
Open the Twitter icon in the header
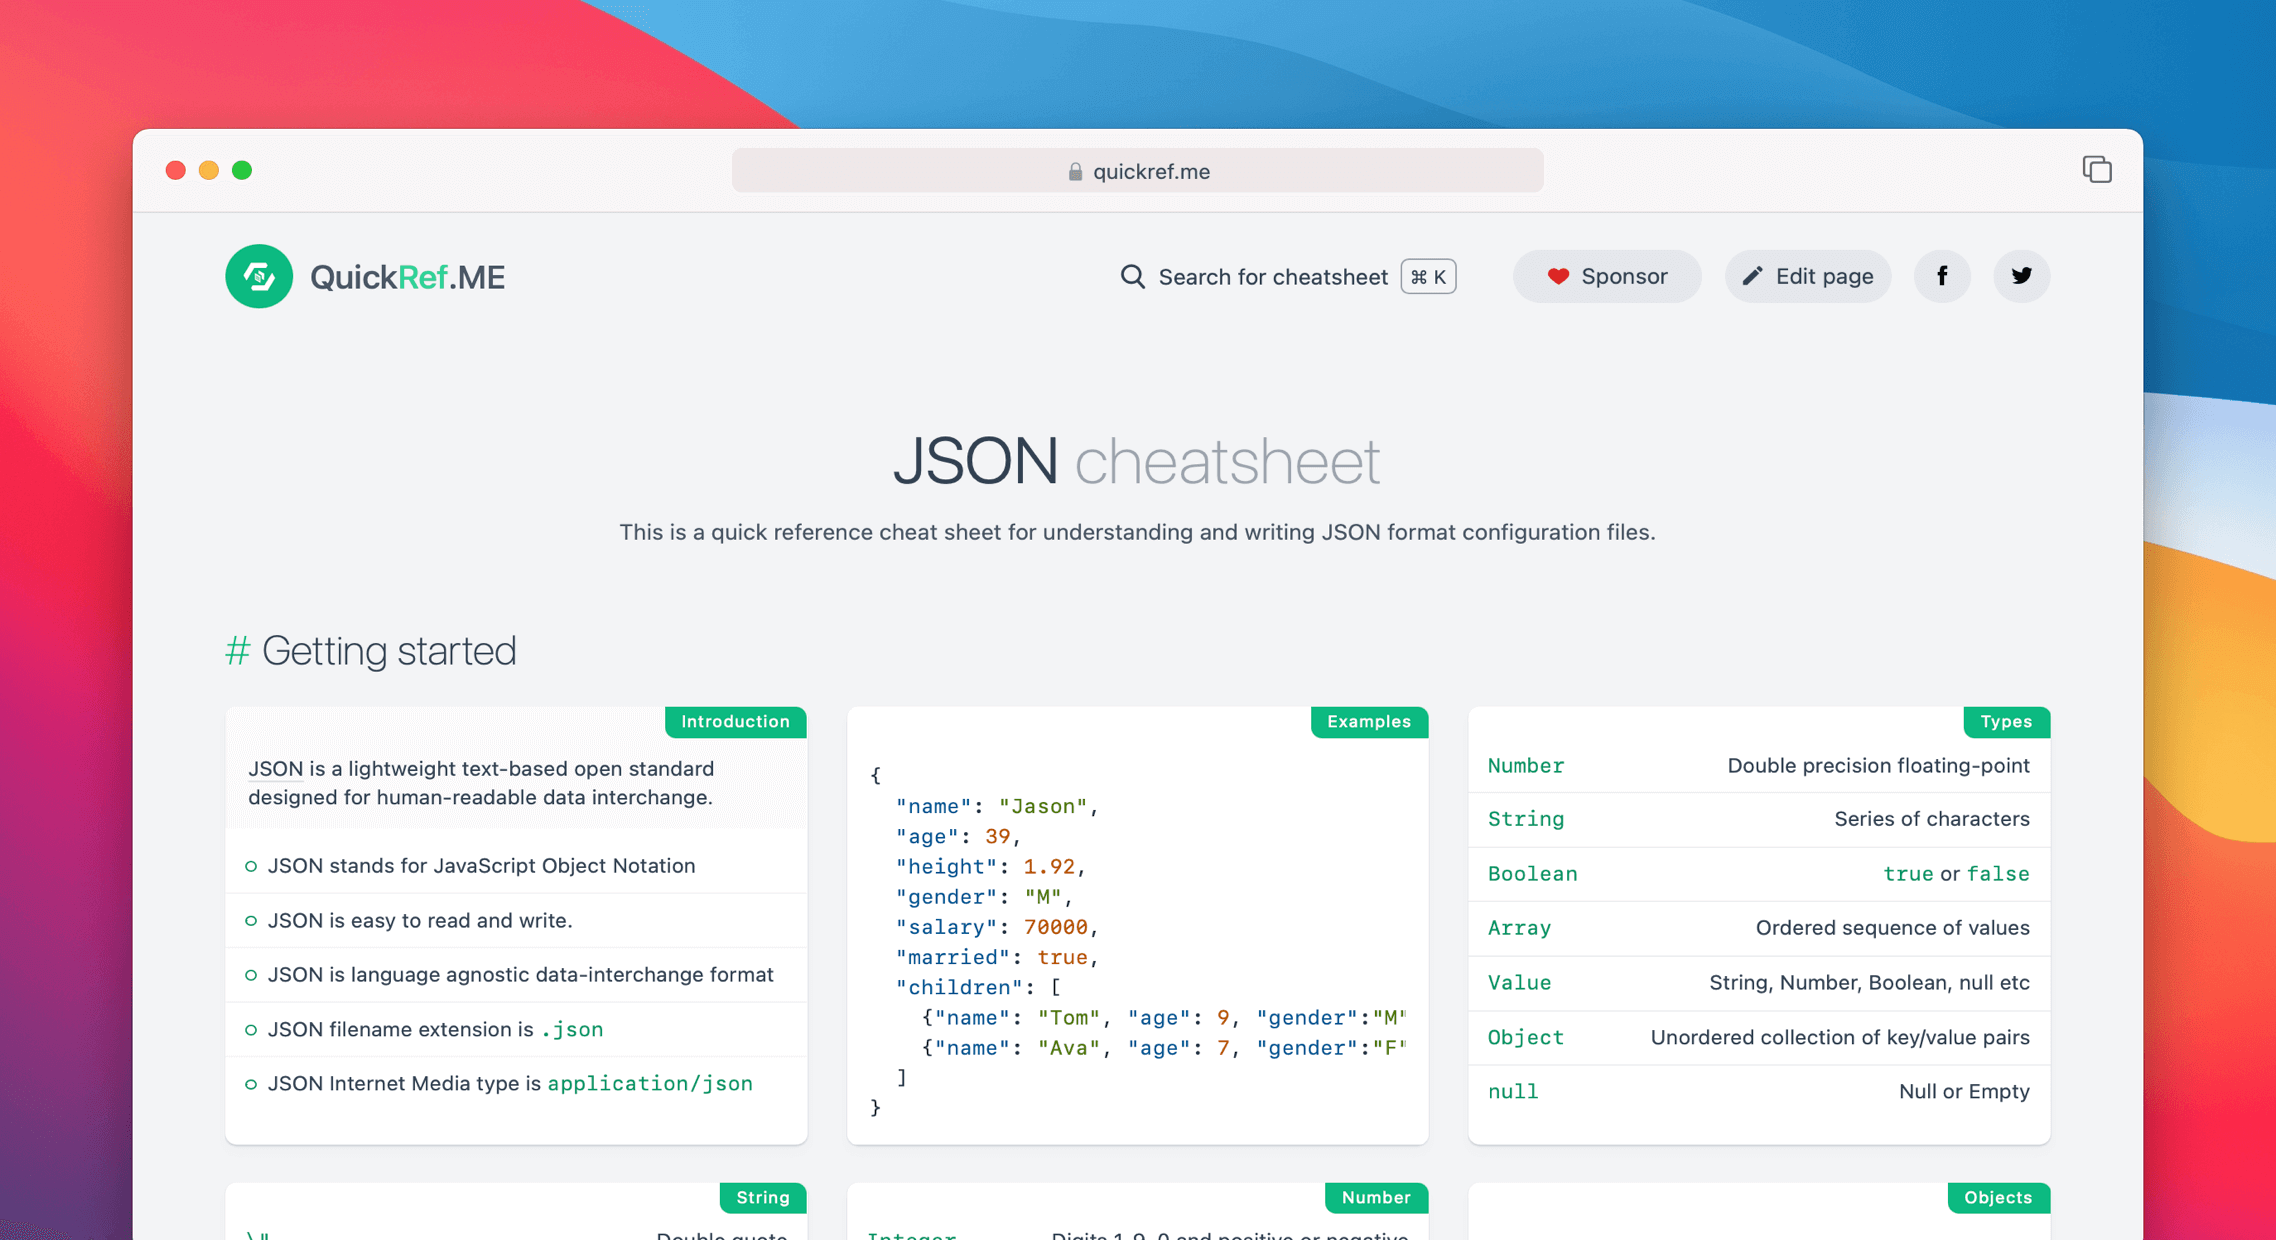point(2021,276)
